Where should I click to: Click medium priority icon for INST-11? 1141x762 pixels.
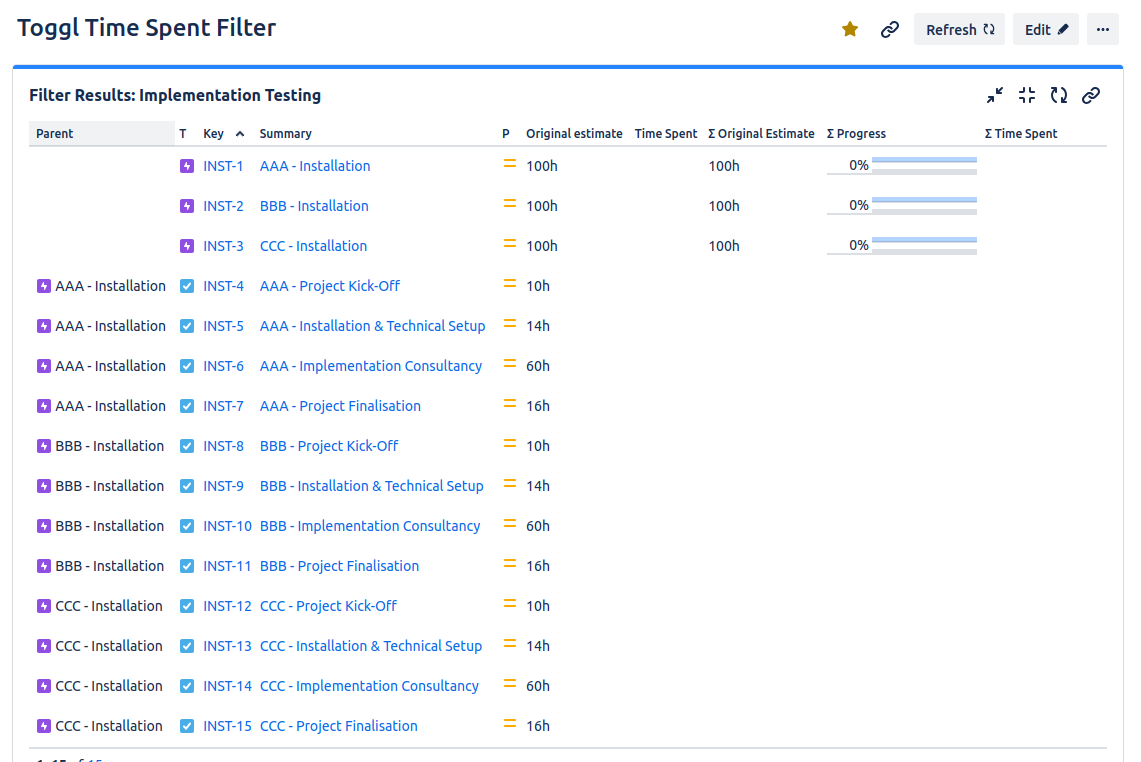(x=509, y=565)
